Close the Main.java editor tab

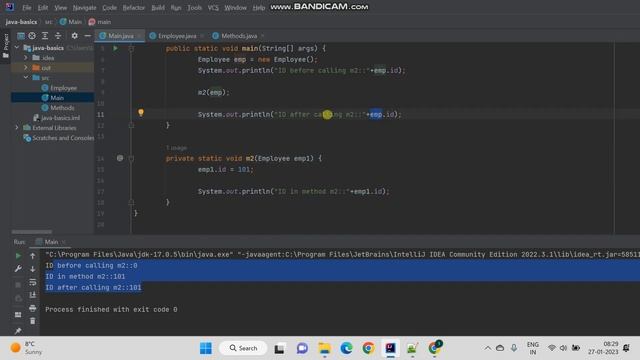point(139,36)
